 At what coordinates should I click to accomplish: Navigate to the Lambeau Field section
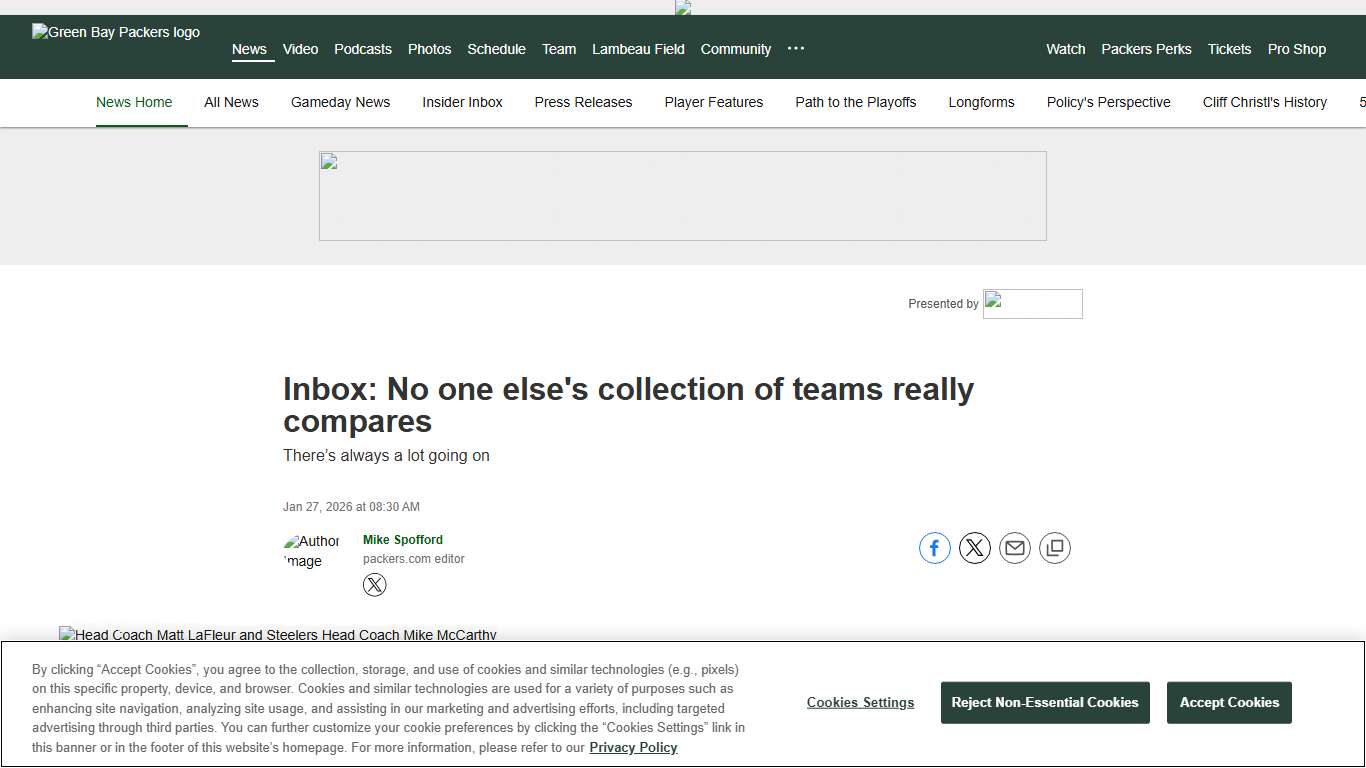[x=638, y=49]
